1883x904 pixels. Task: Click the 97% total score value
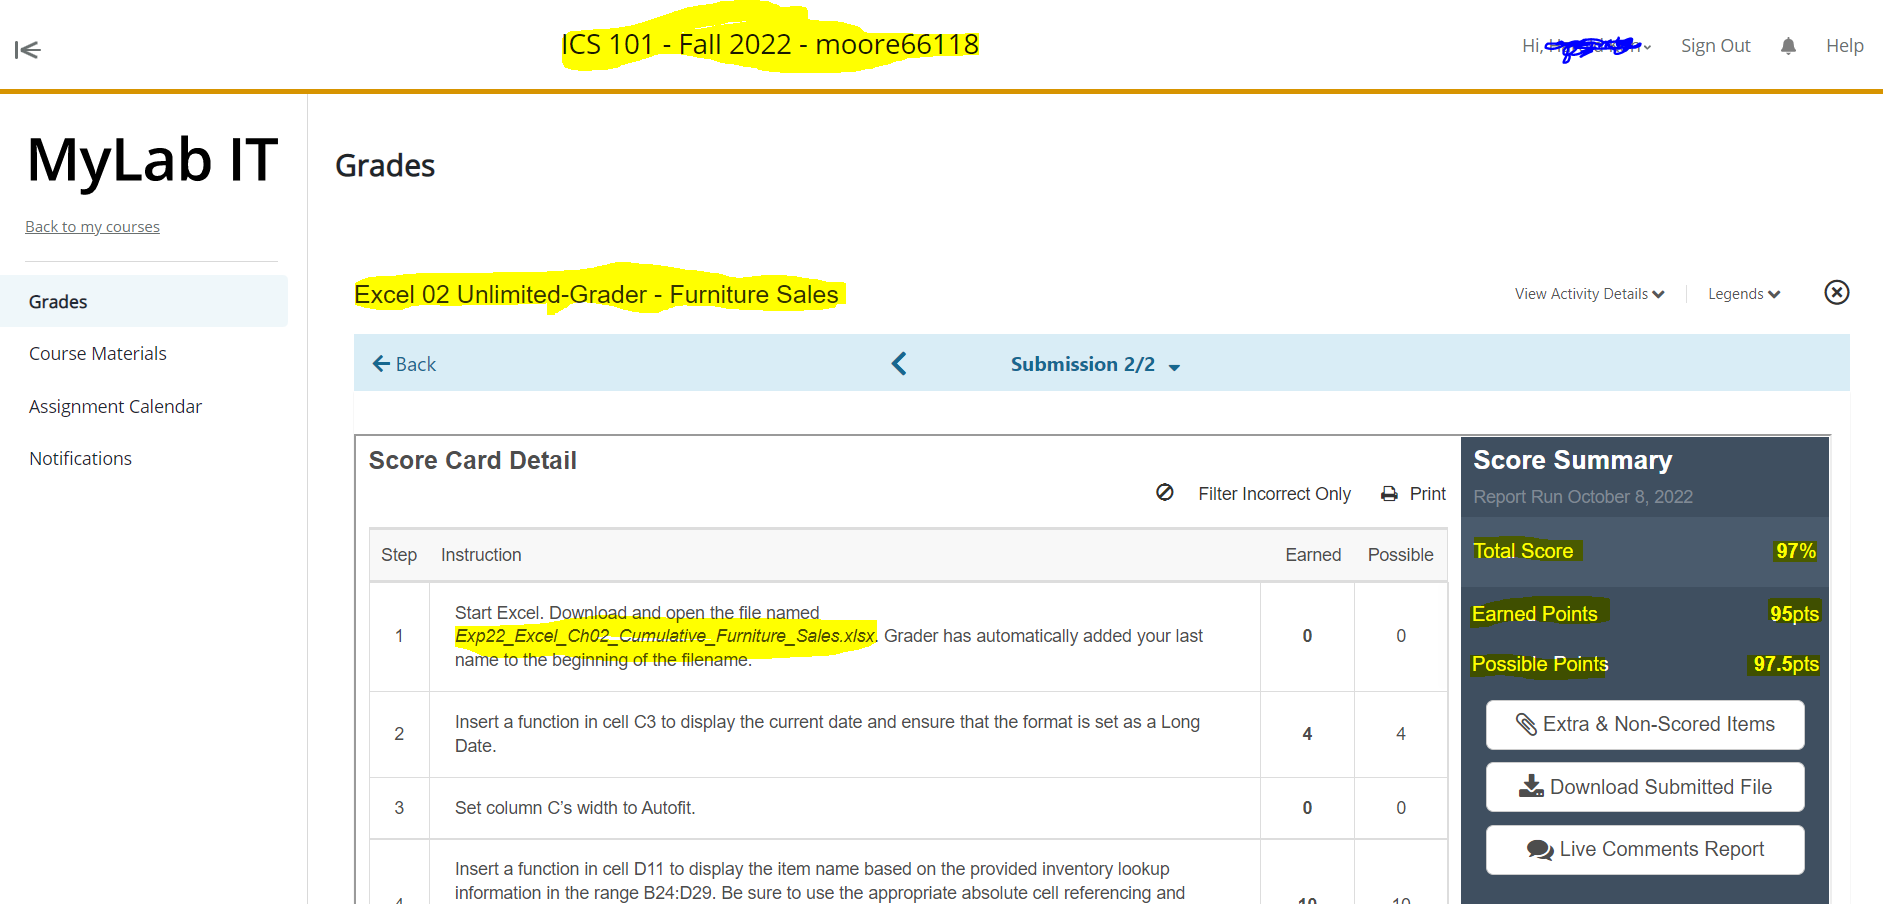coord(1796,551)
